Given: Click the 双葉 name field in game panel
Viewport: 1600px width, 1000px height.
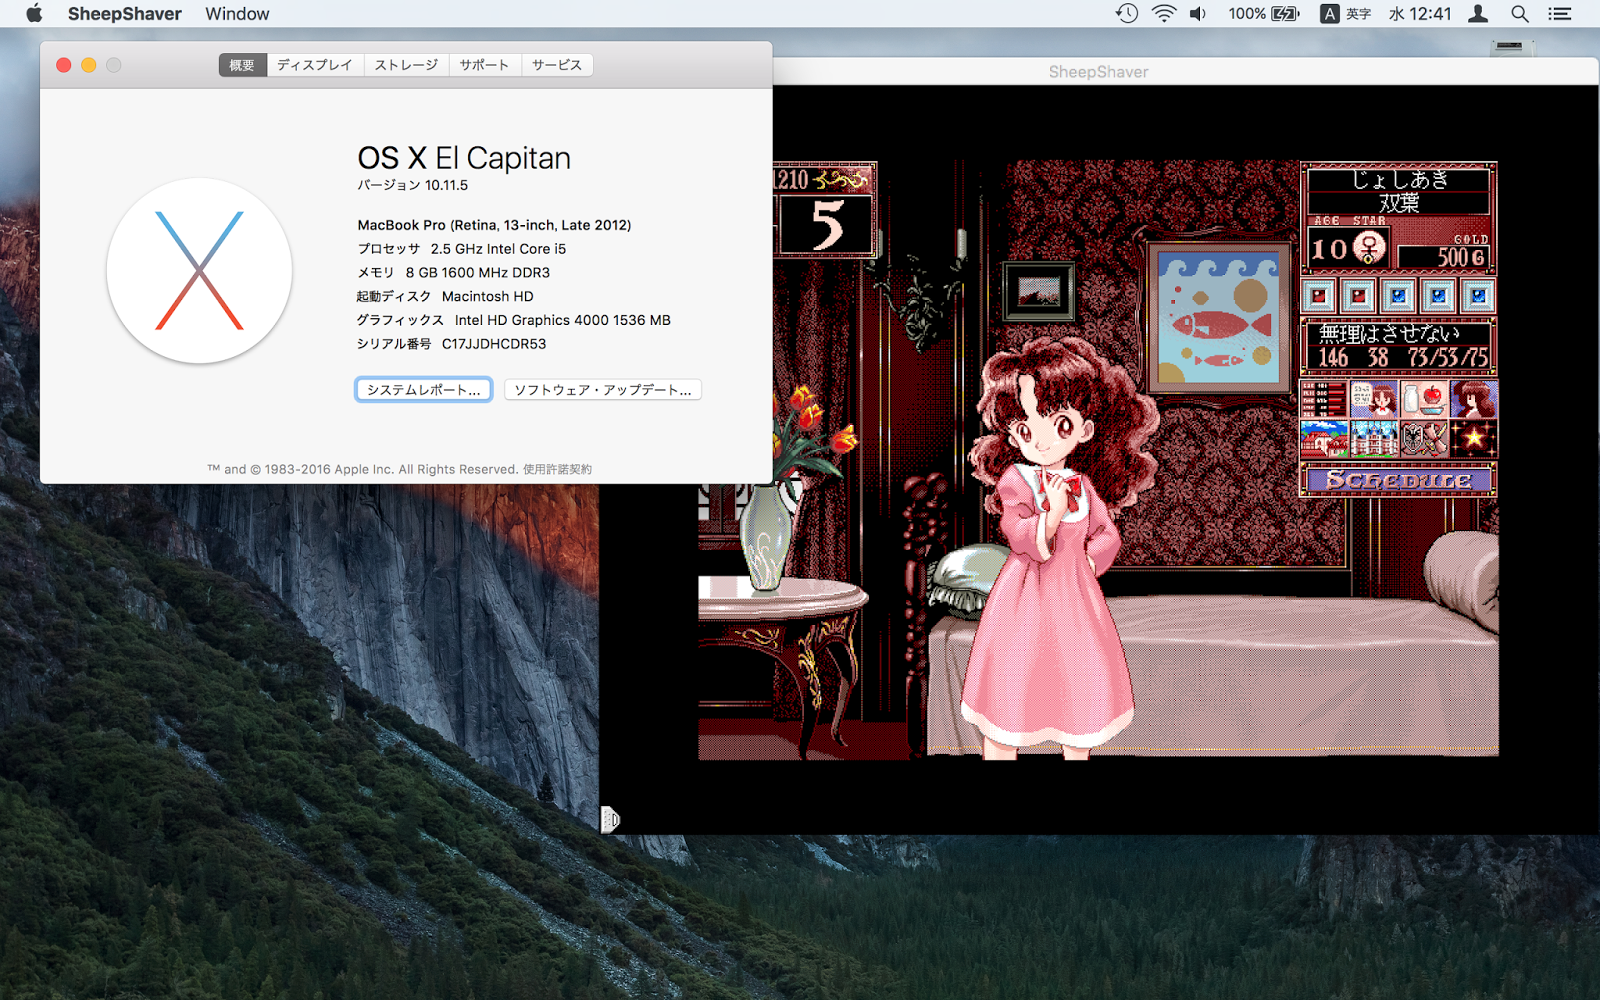Looking at the screenshot, I should click(1399, 203).
